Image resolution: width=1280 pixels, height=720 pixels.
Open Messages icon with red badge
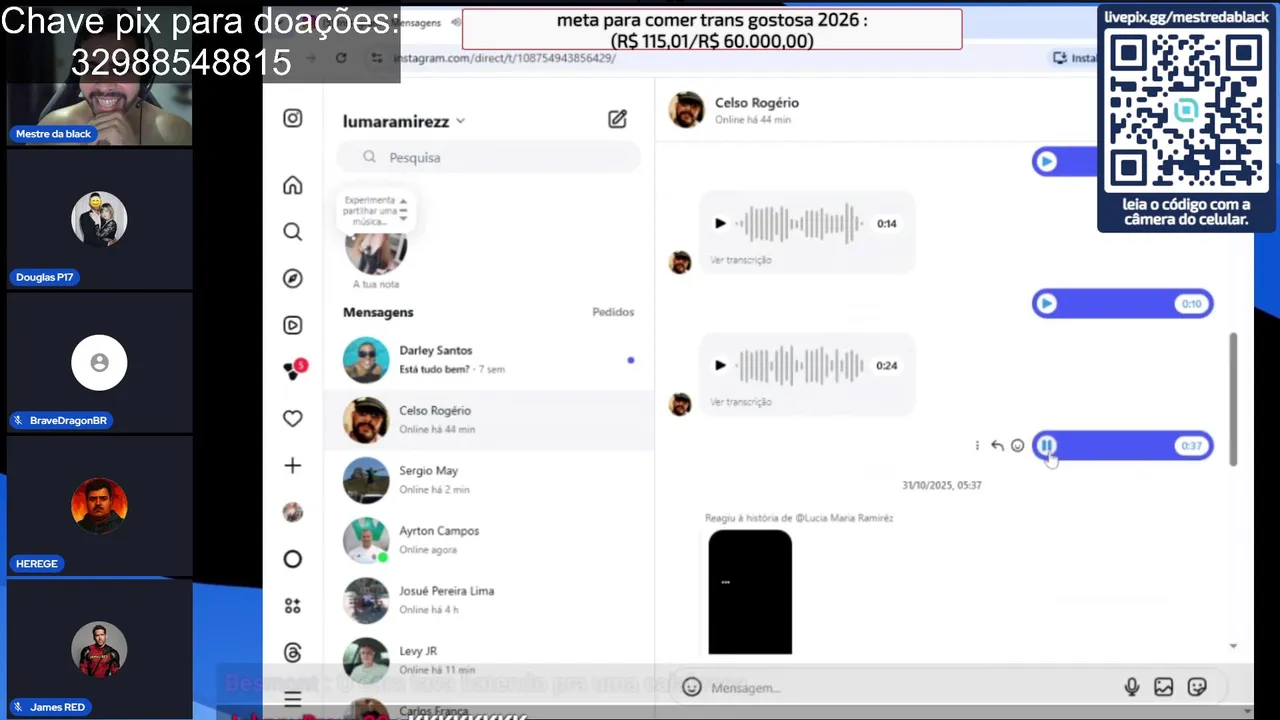(294, 370)
